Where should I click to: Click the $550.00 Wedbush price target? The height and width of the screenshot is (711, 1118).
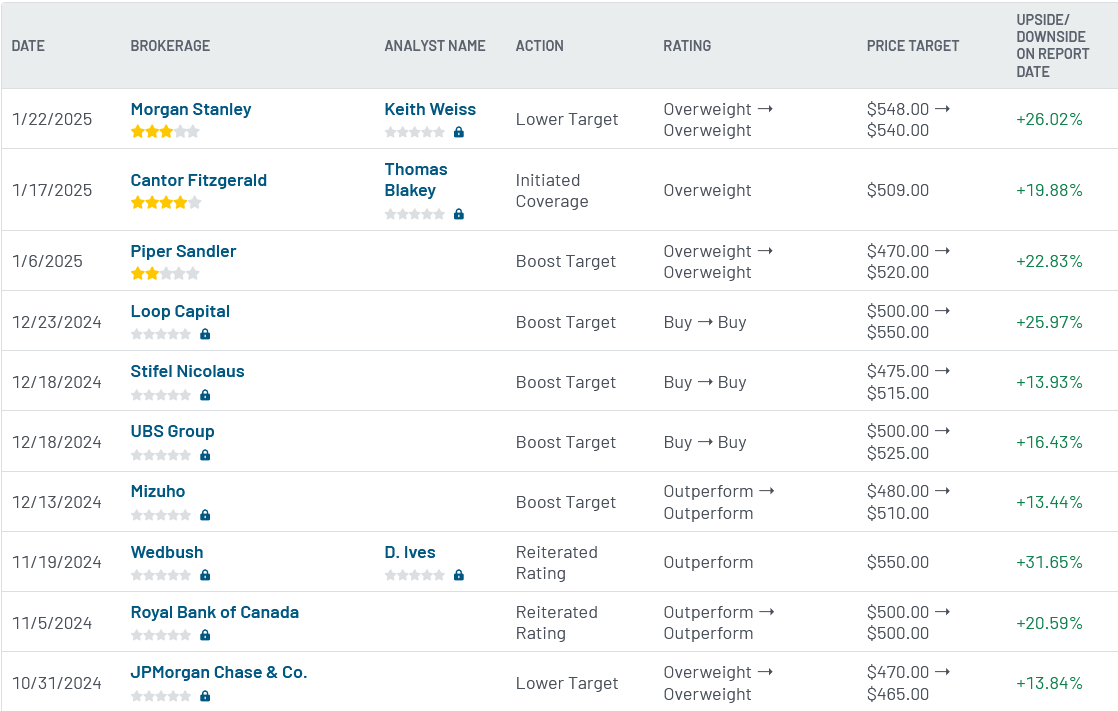[x=898, y=563]
